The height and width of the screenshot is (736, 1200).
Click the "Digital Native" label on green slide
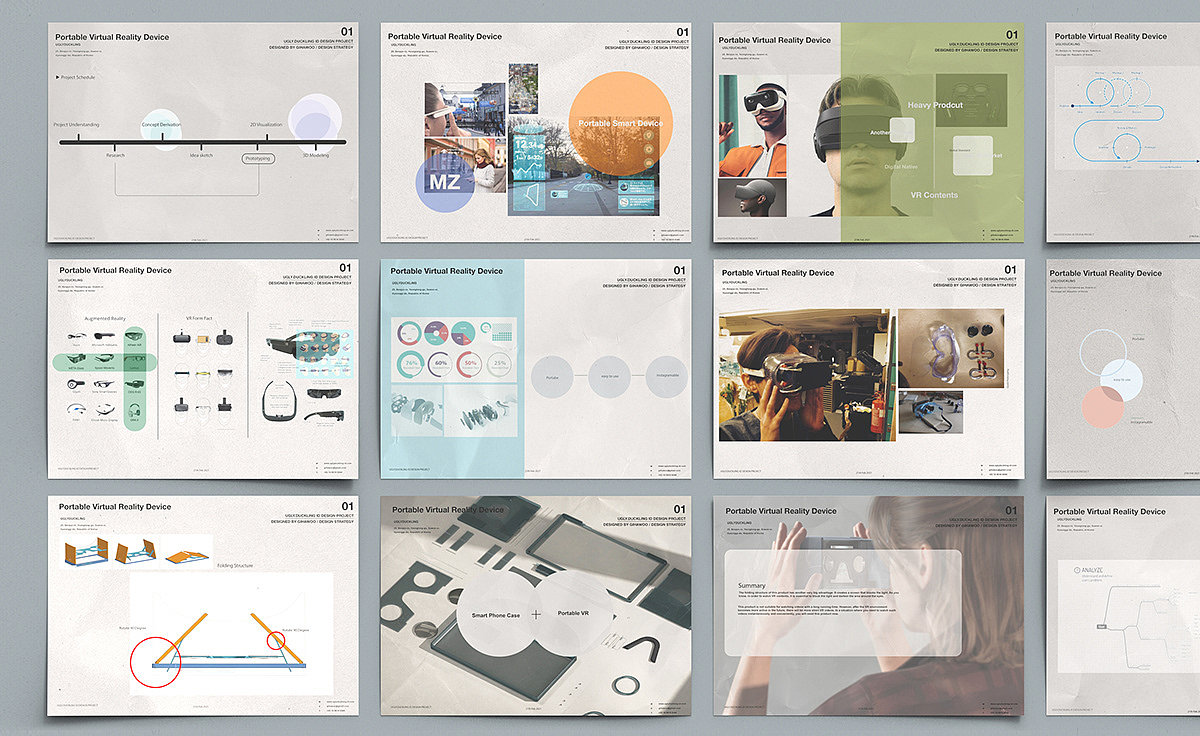[901, 167]
